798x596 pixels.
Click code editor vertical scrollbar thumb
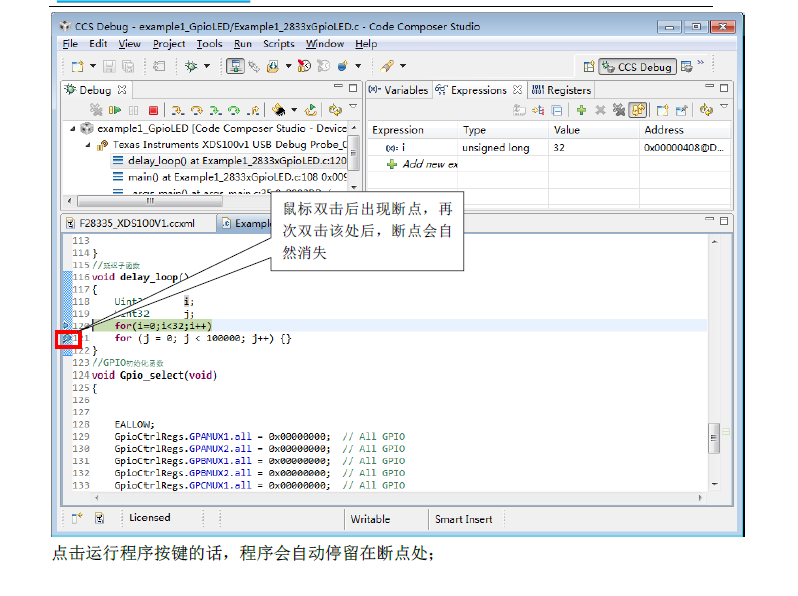pos(714,438)
